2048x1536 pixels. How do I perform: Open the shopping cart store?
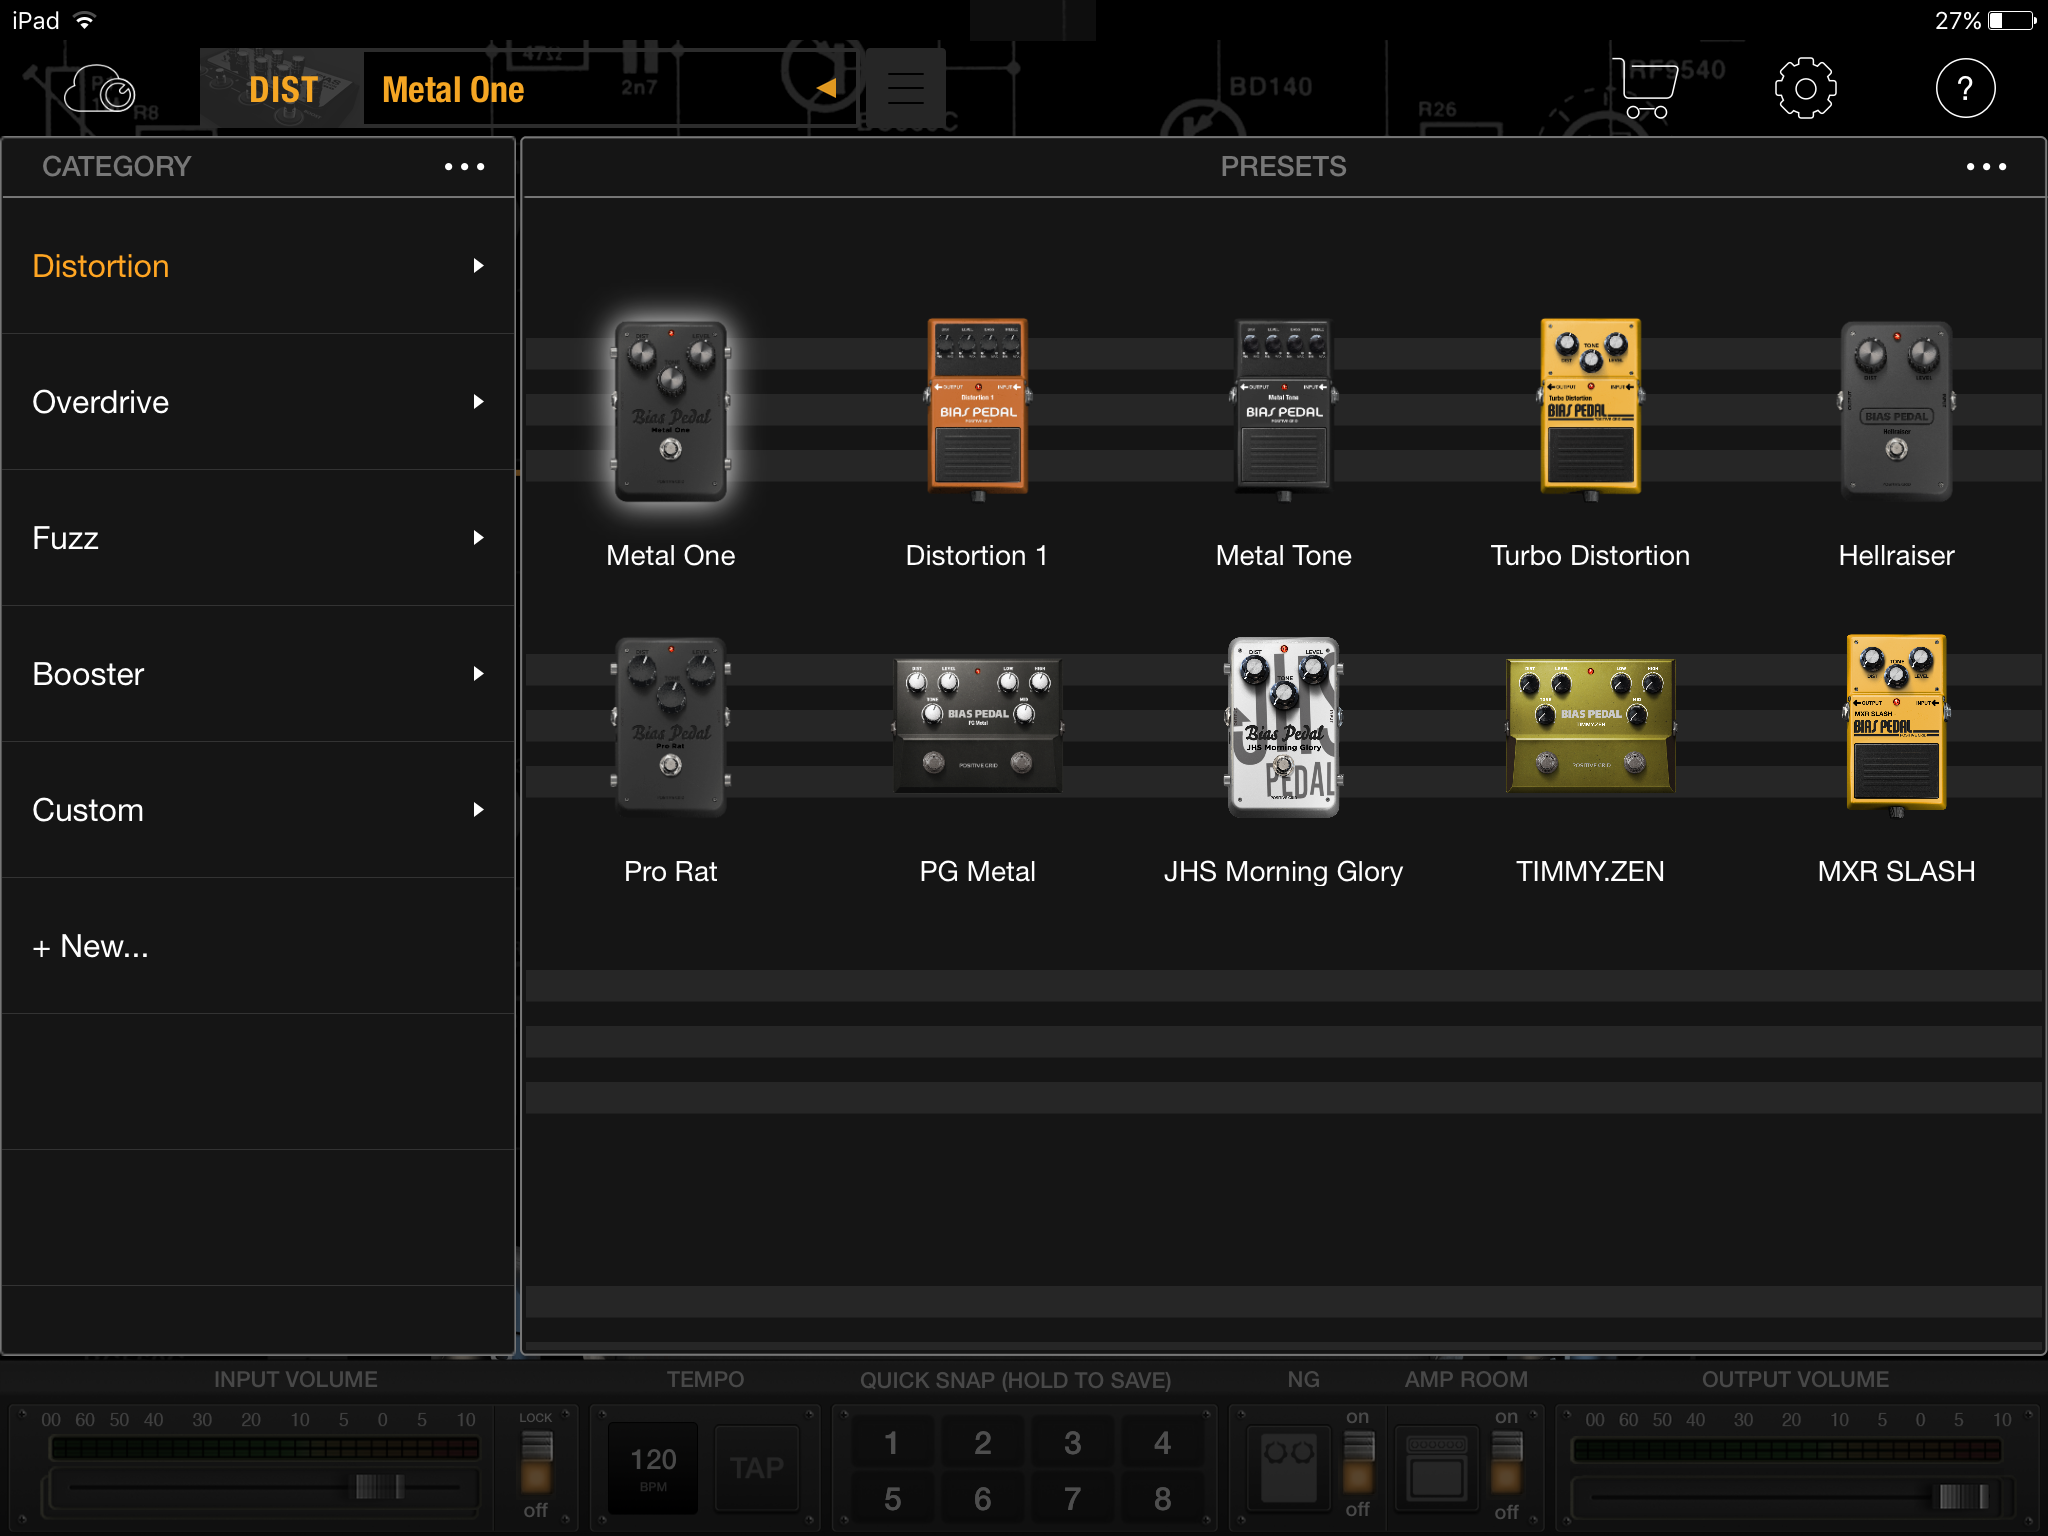[x=1645, y=89]
